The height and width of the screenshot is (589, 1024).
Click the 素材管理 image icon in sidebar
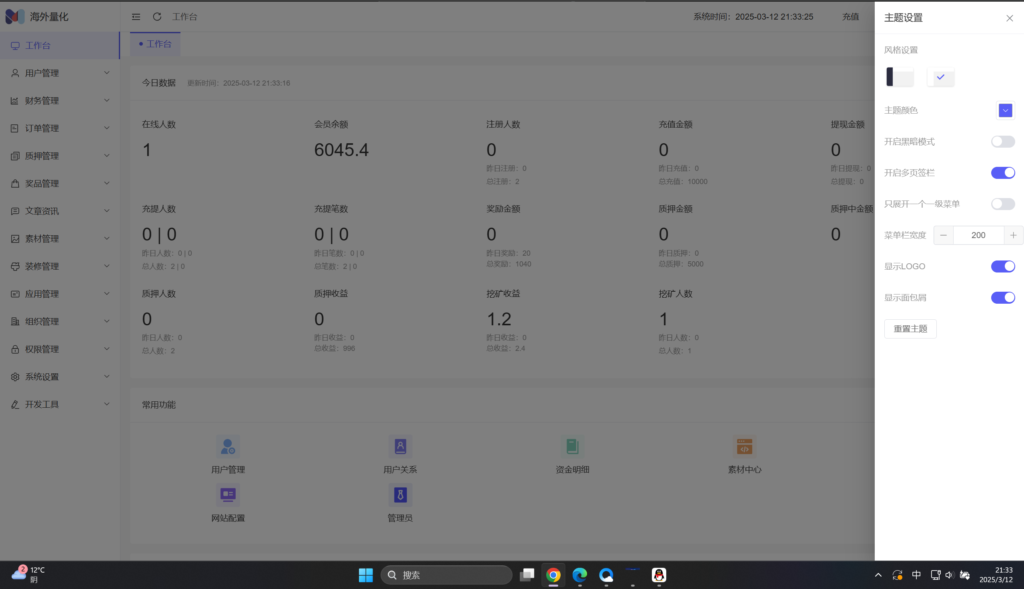[15, 239]
